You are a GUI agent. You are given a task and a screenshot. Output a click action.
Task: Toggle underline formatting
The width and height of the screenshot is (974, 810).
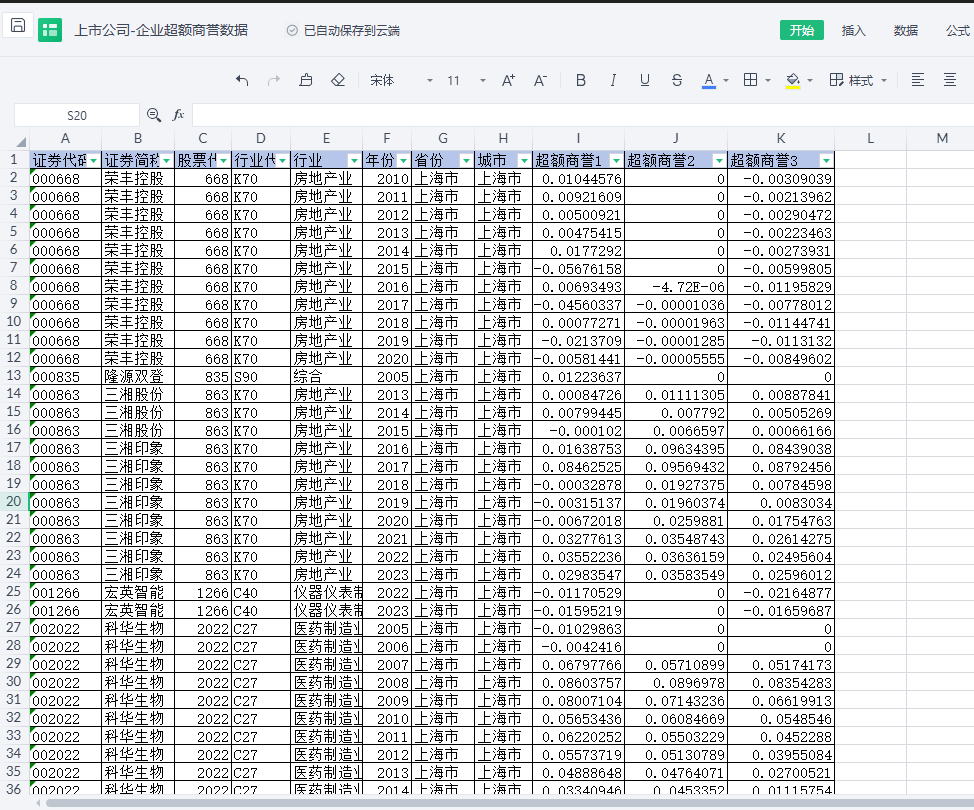645,80
